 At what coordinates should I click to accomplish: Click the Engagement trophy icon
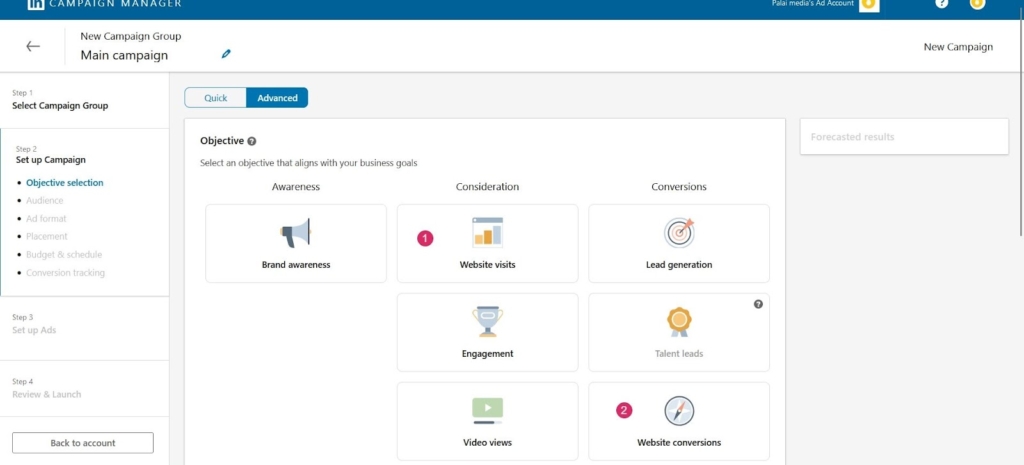pyautogui.click(x=487, y=321)
